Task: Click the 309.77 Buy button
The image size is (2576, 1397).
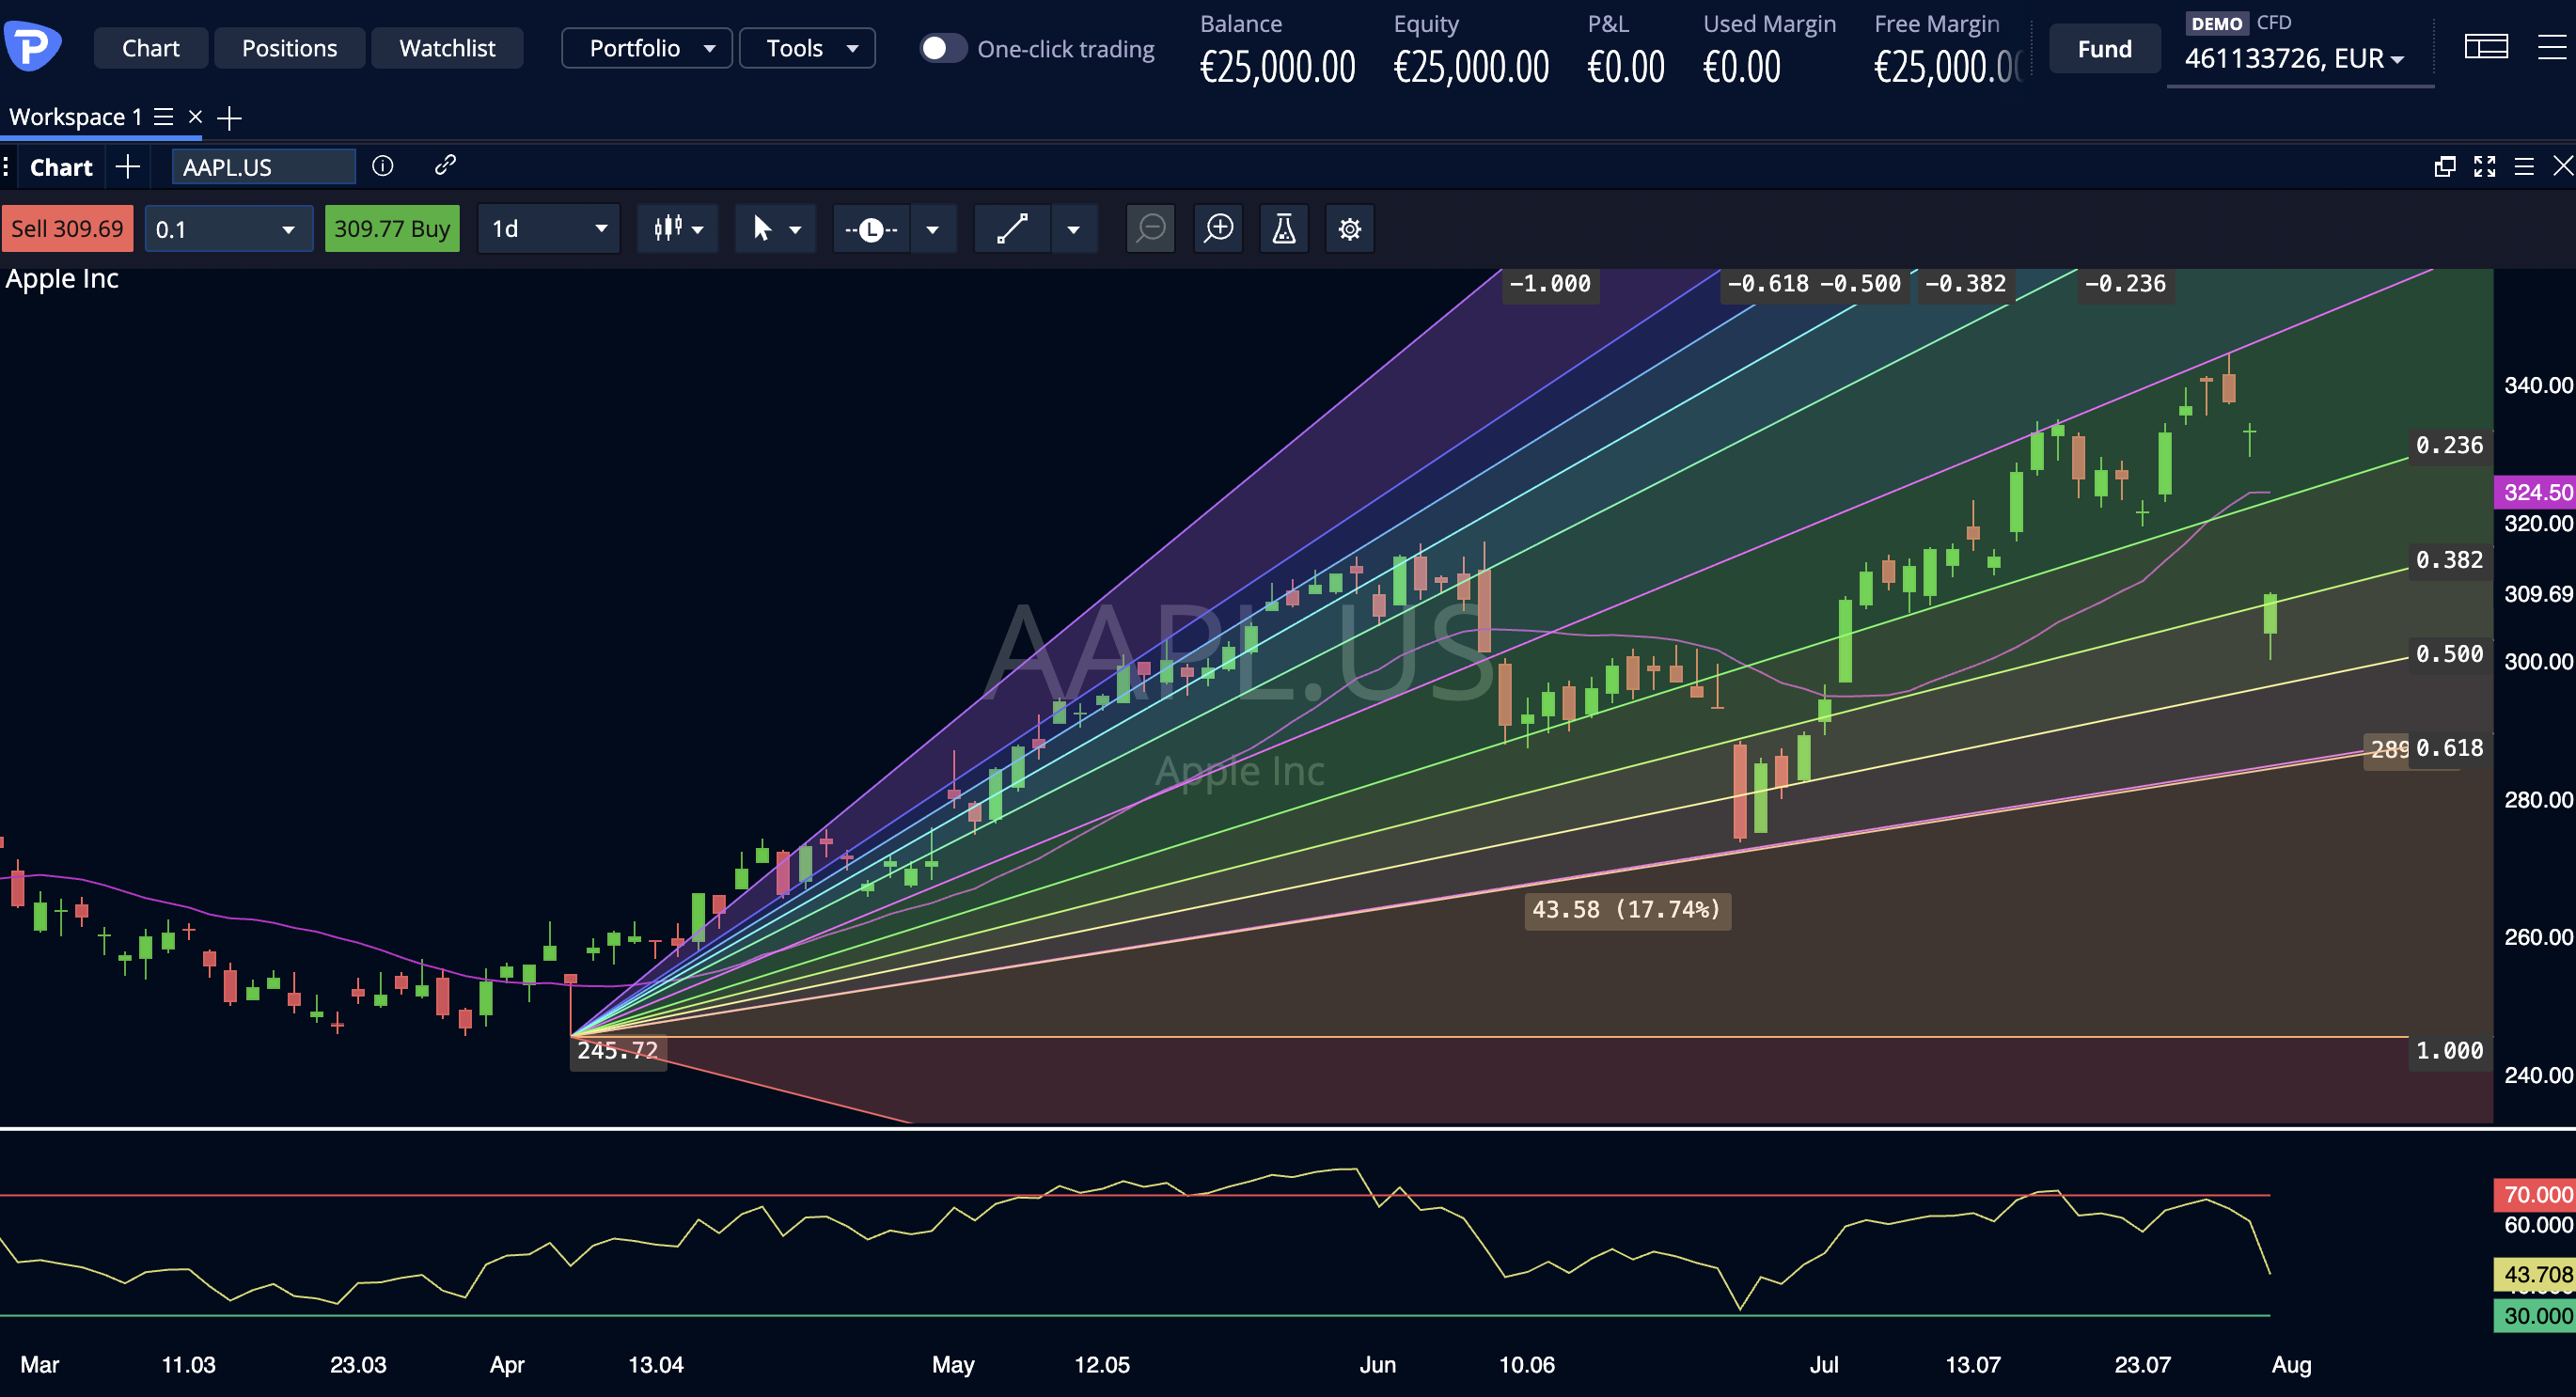Action: (392, 229)
